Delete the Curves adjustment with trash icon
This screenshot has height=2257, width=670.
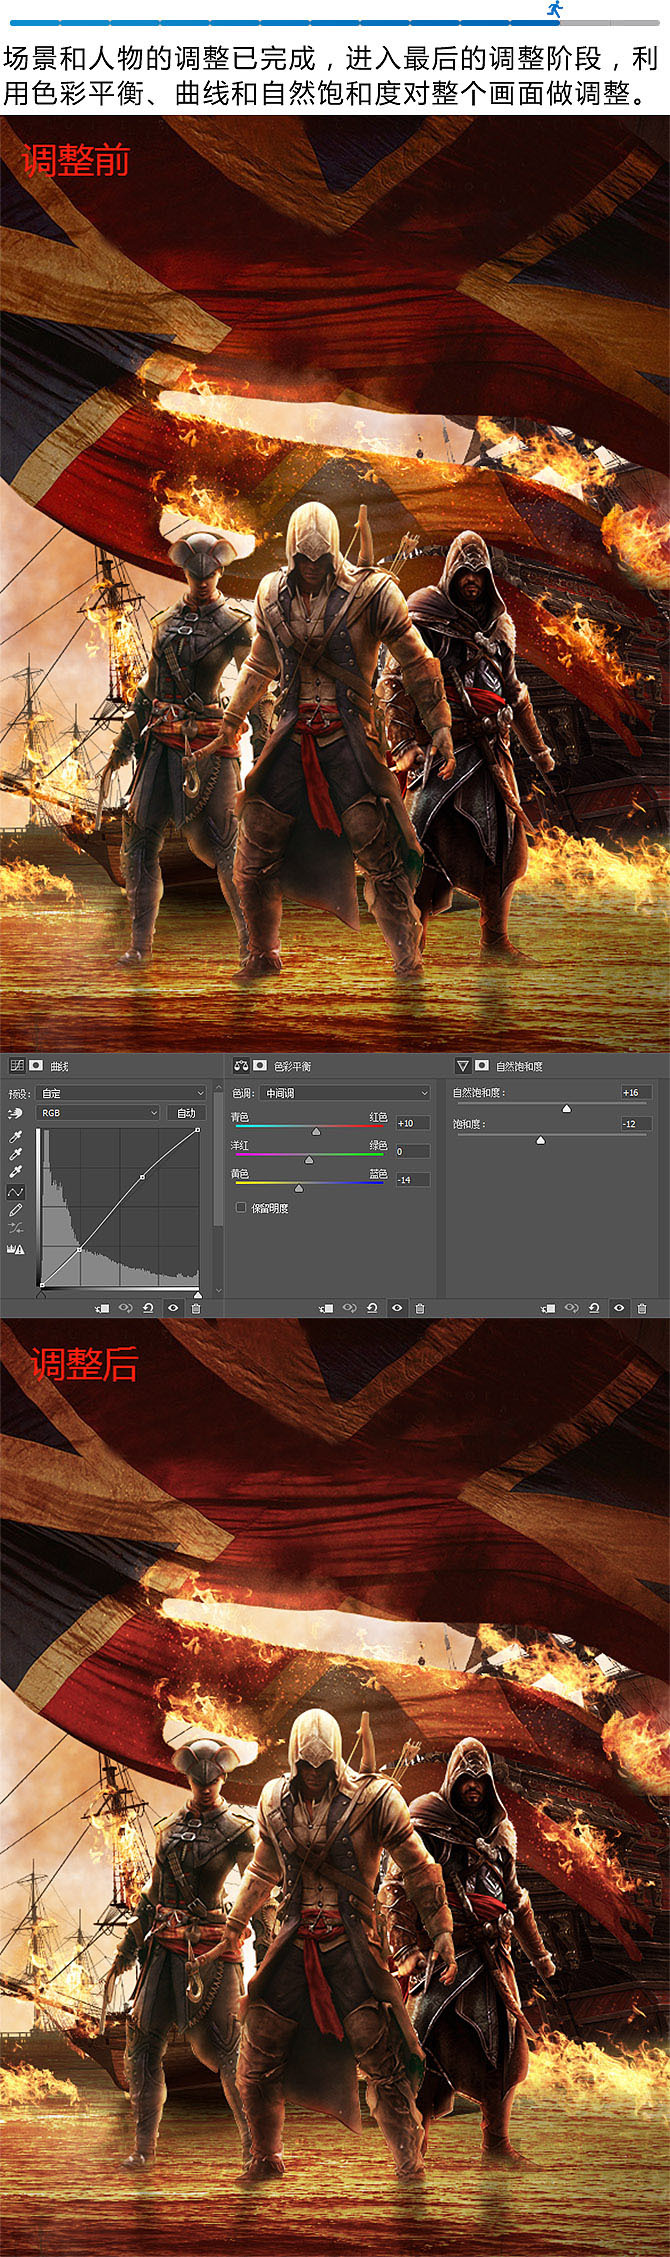tap(196, 1308)
